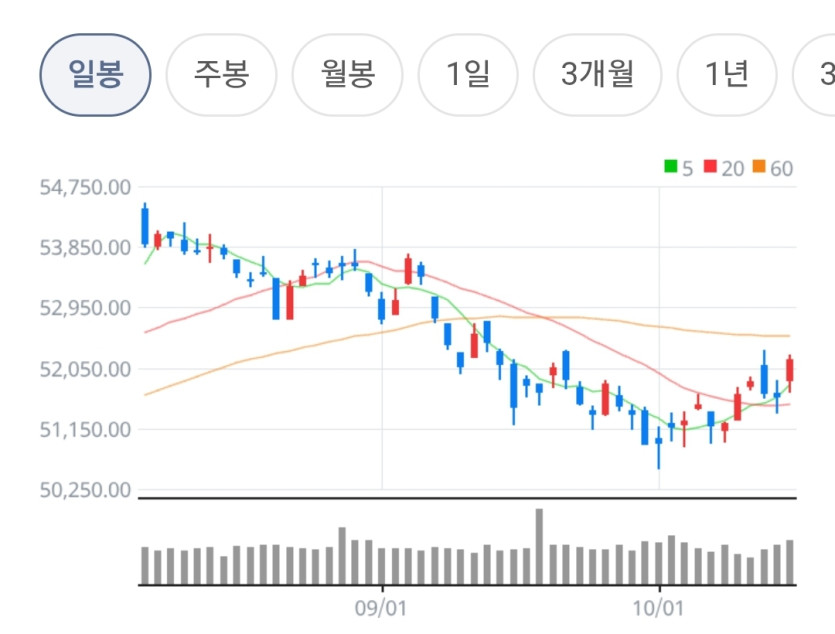This screenshot has width=835, height=634.
Task: Click the 09/01 date marker on axis
Action: pos(380,608)
